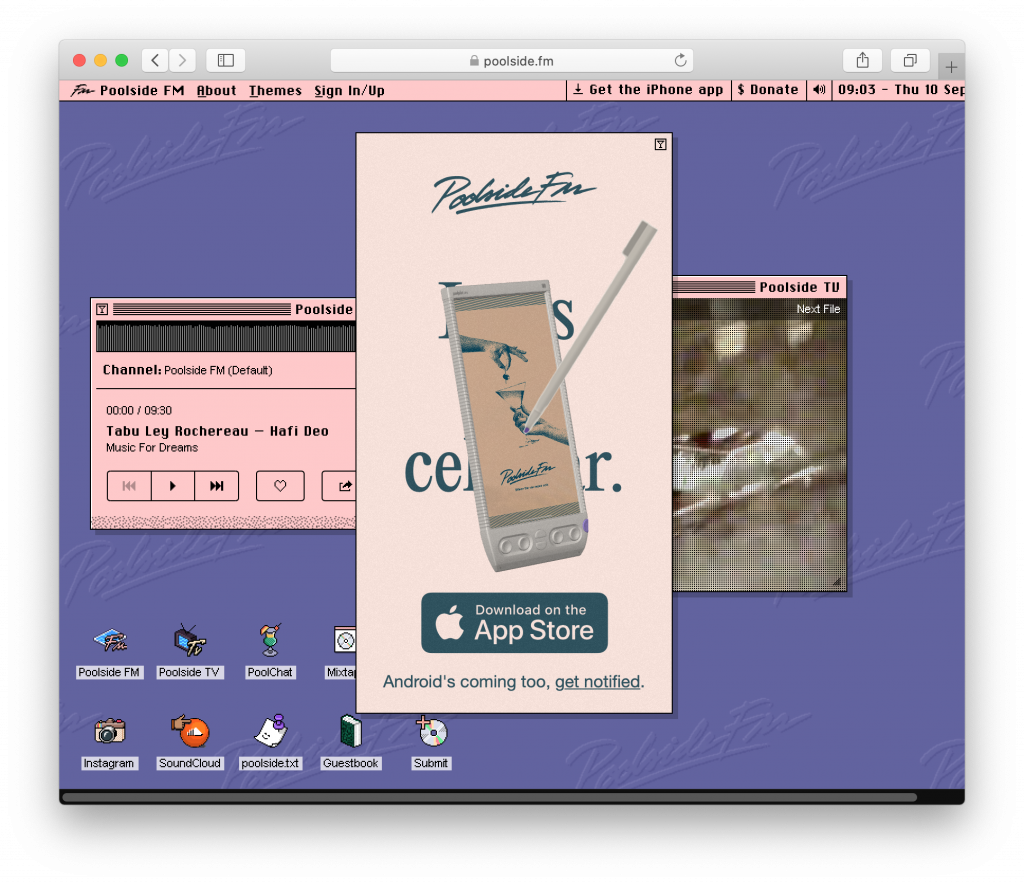Play the current track

(x=172, y=486)
